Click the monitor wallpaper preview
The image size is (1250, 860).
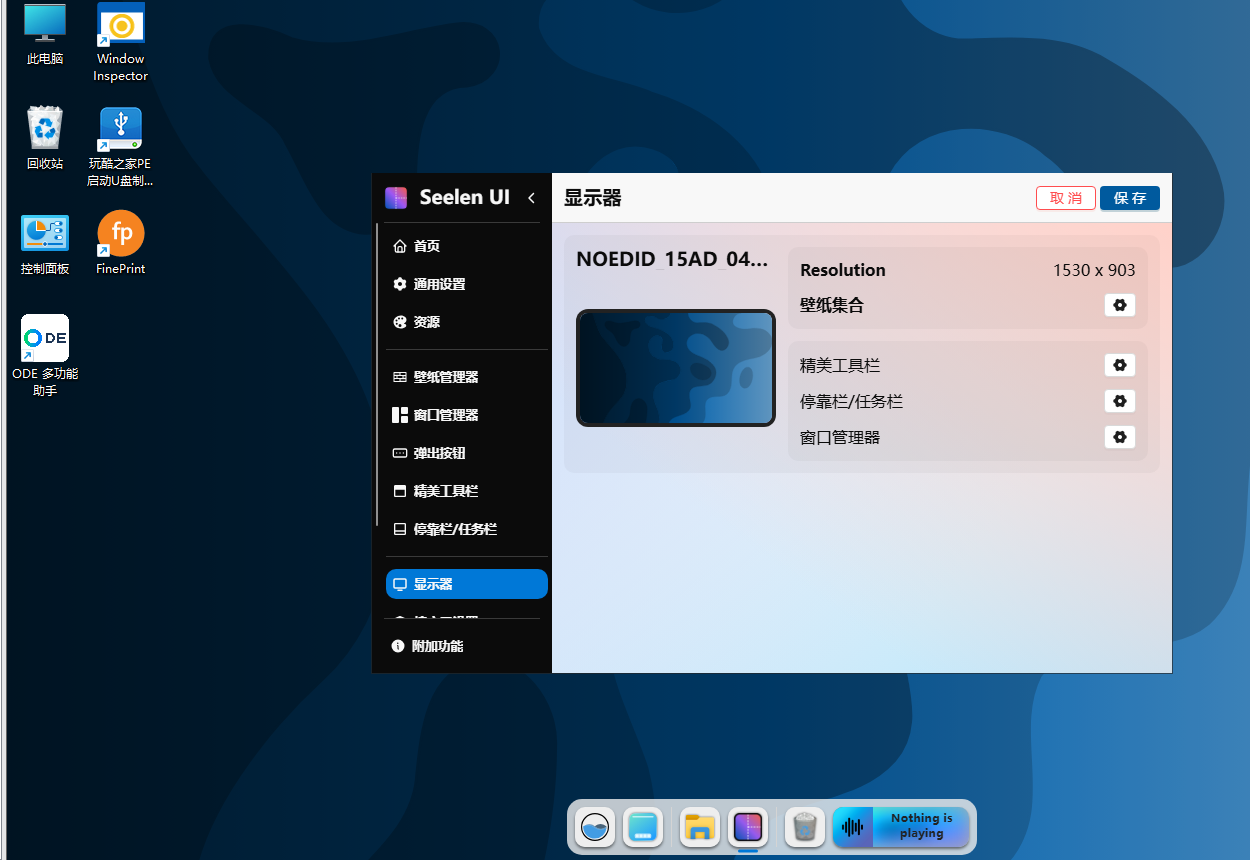click(x=675, y=368)
